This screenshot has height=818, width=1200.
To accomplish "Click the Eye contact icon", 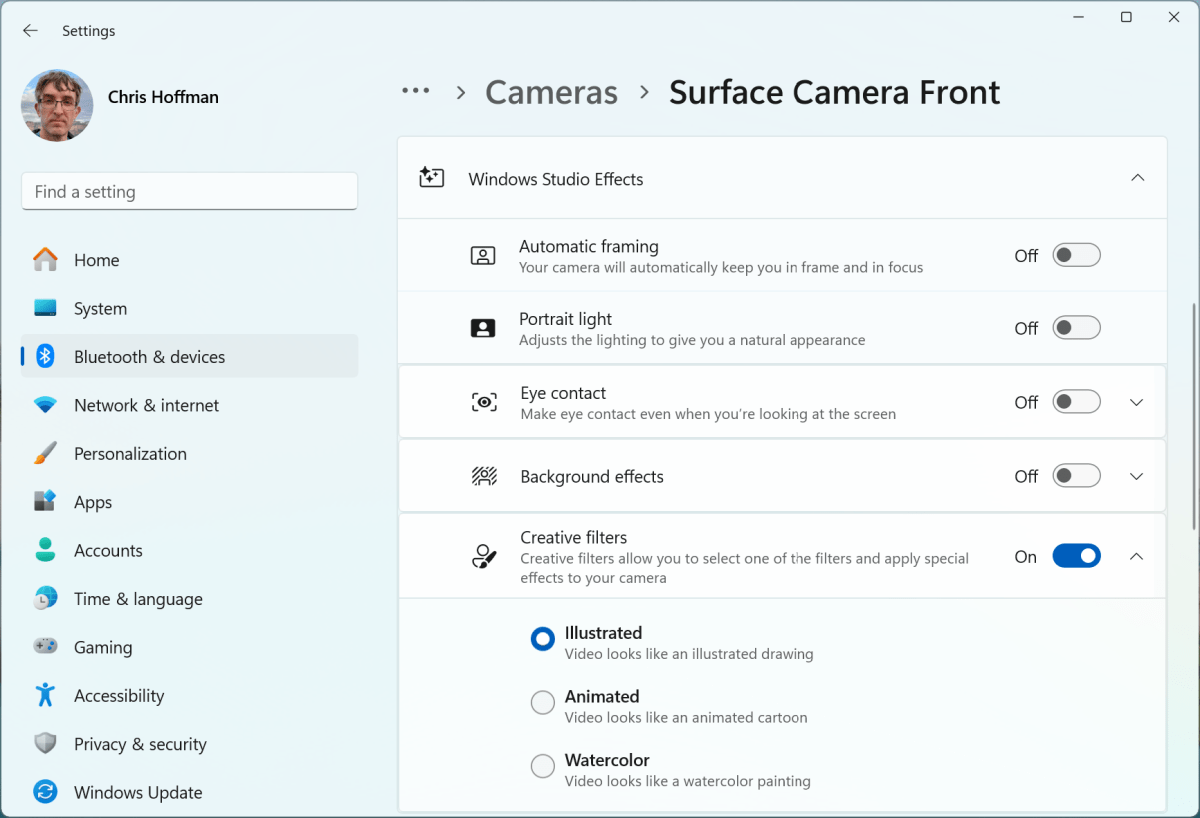I will point(483,401).
